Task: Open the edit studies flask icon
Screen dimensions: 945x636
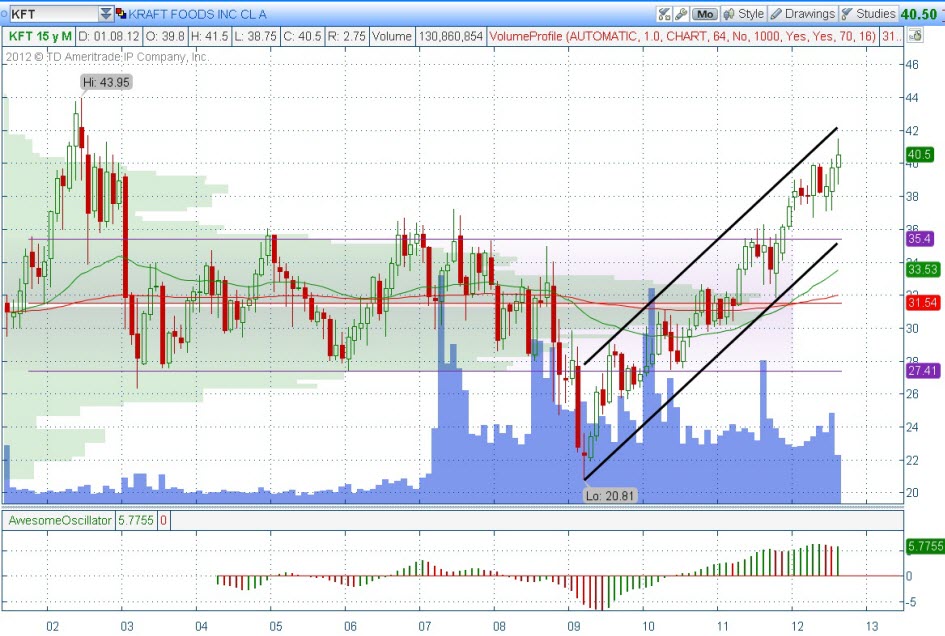Action: tap(665, 14)
